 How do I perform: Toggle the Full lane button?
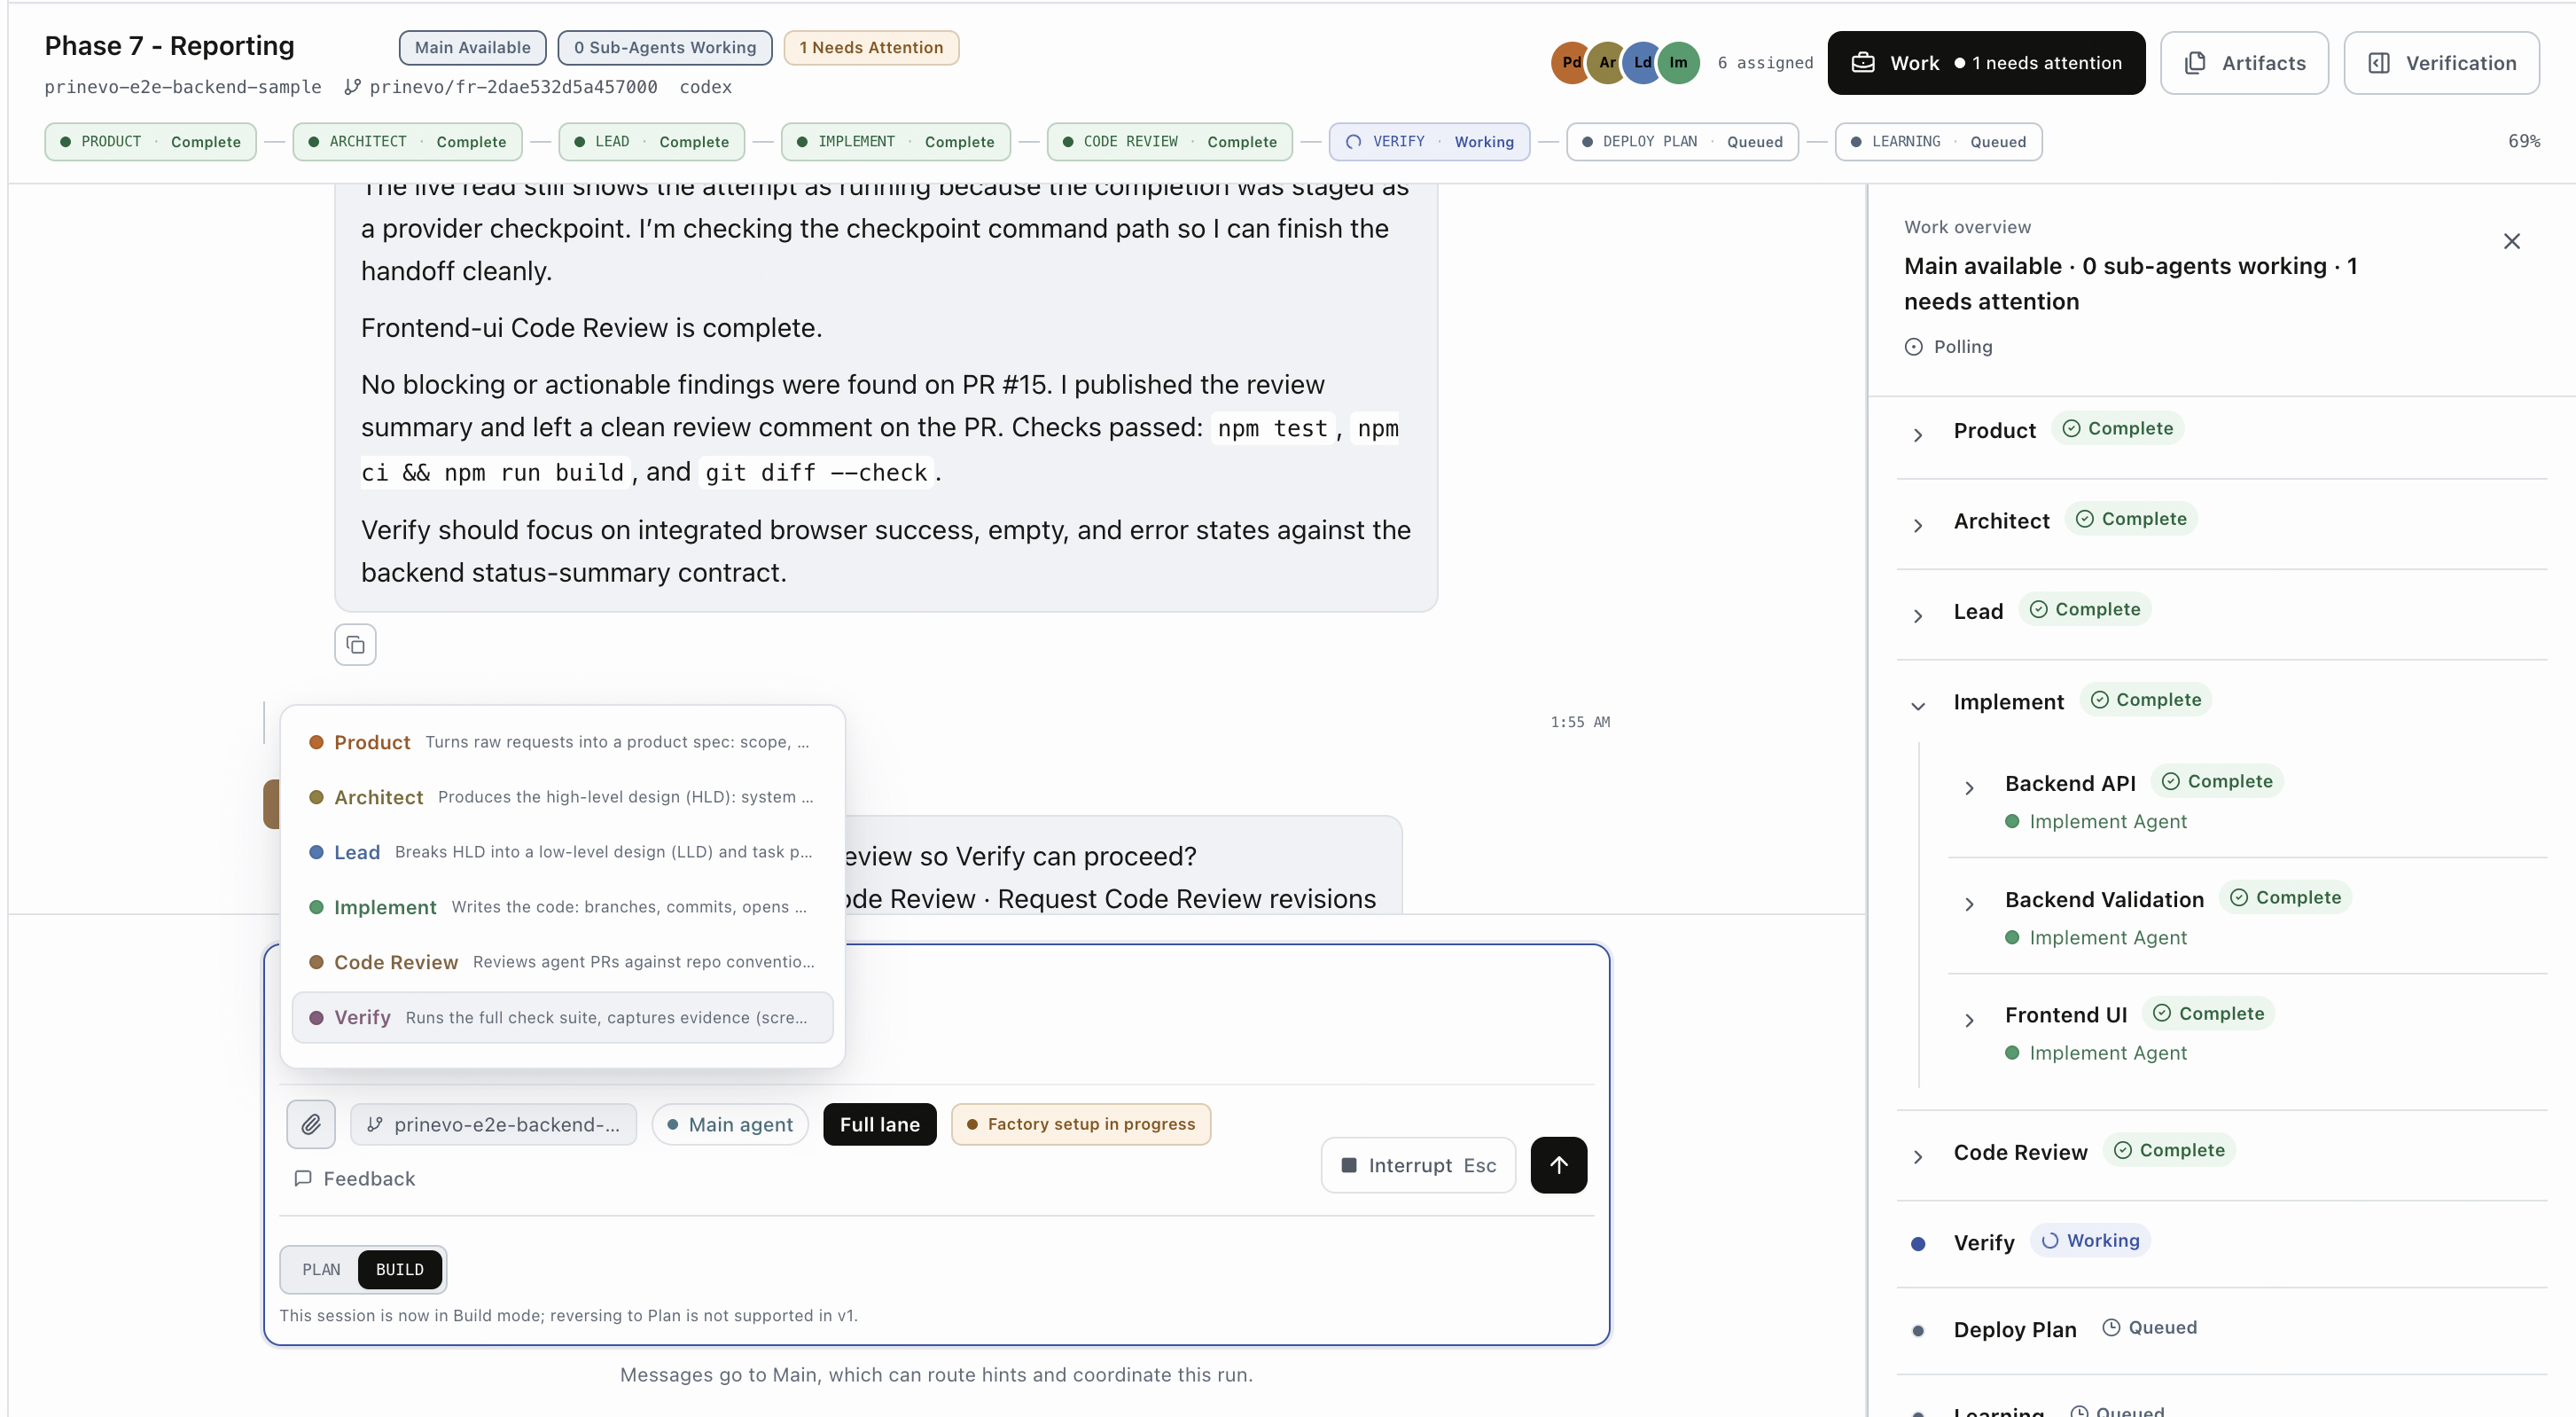point(879,1124)
